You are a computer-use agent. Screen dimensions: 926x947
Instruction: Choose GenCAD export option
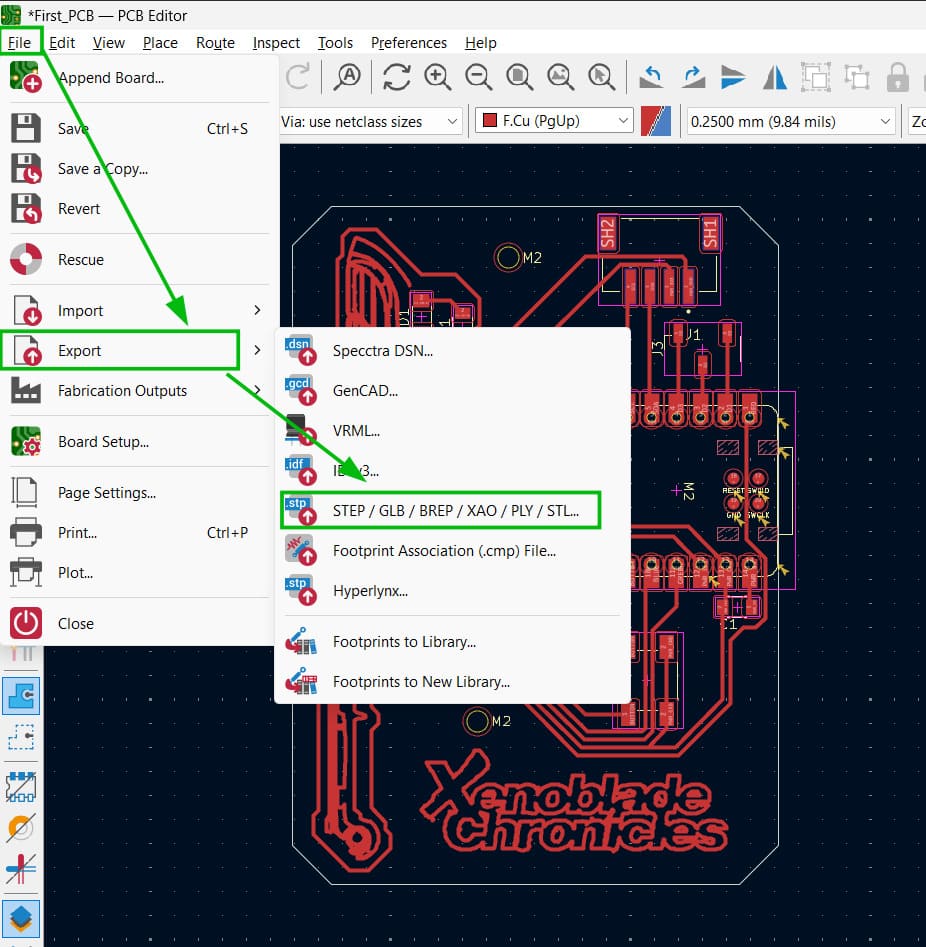pos(452,390)
